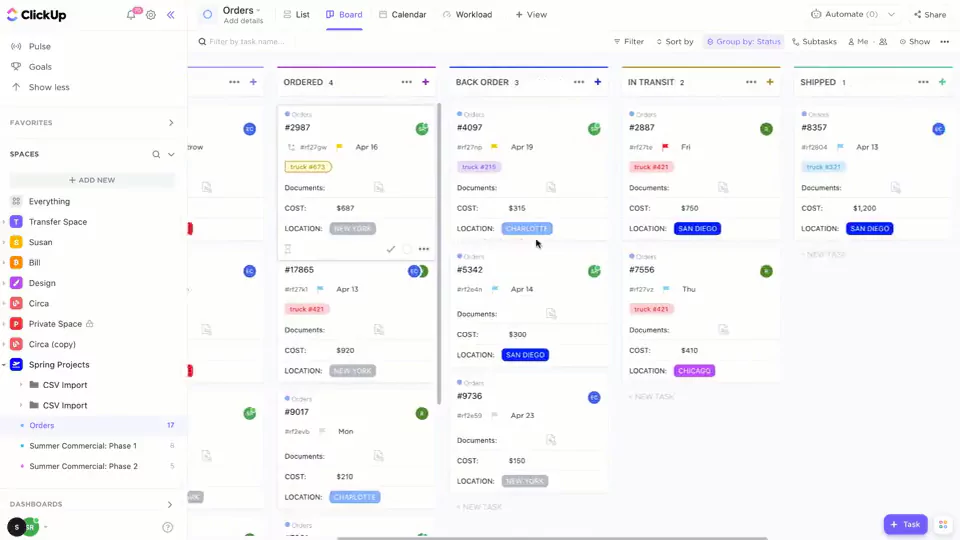The height and width of the screenshot is (540, 960).
Task: Open the Sort by dropdown
Action: coord(675,42)
